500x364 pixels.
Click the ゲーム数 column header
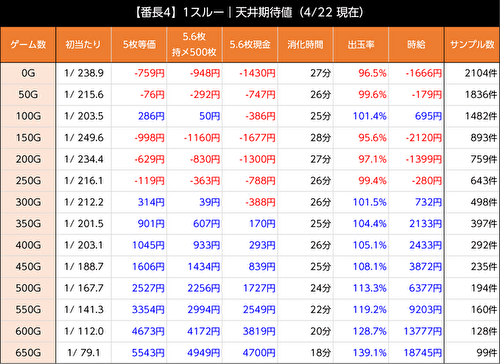(x=28, y=45)
